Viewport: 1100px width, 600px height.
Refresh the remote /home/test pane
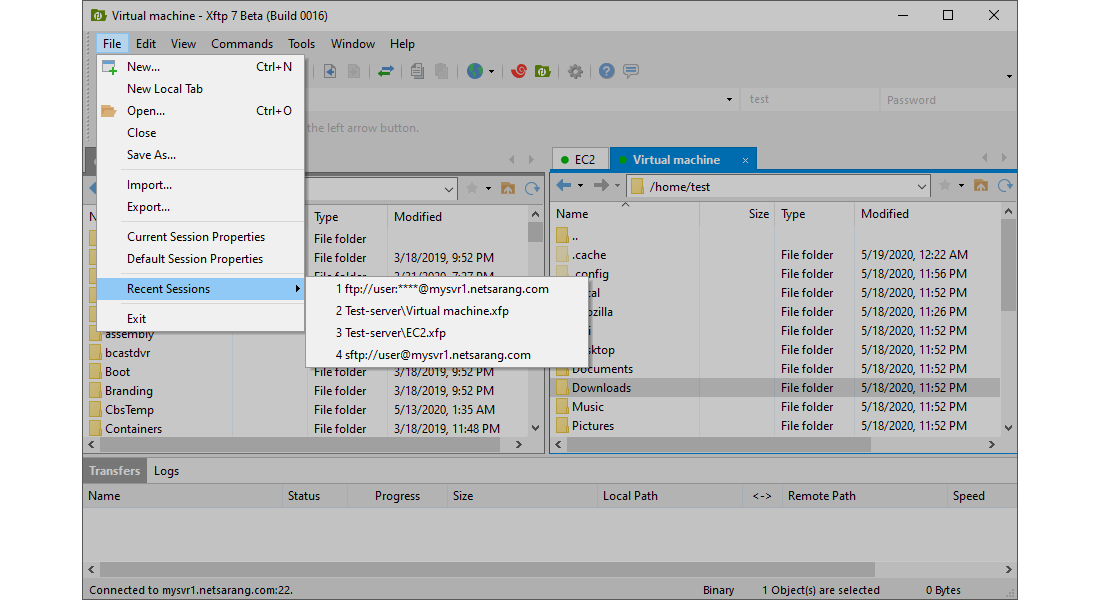pos(1005,186)
